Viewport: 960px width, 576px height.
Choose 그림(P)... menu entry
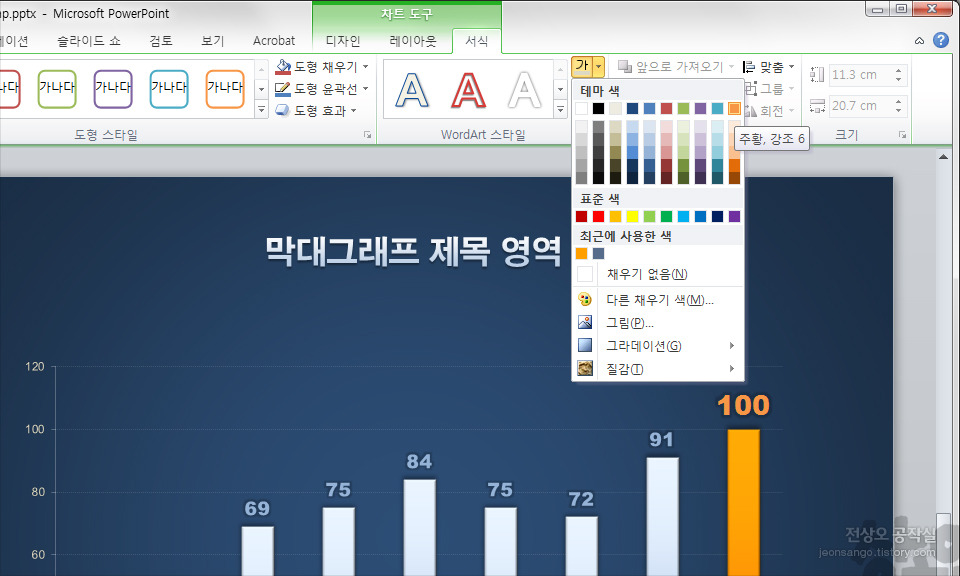658,322
